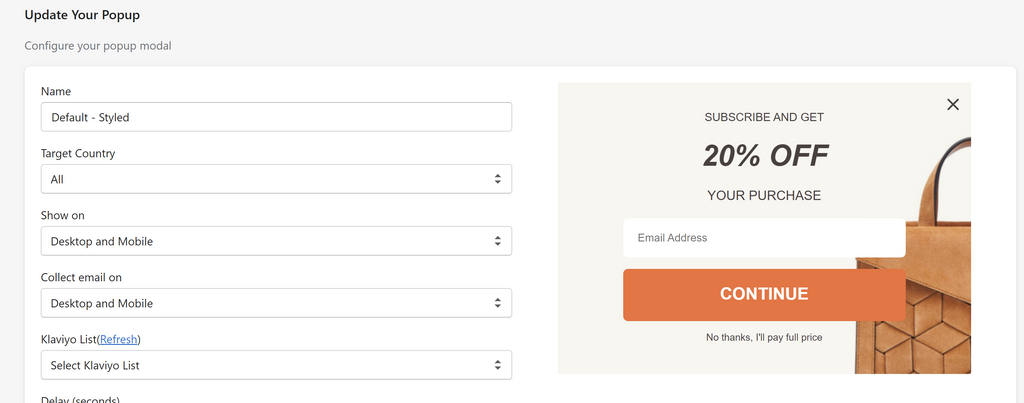The height and width of the screenshot is (403, 1024).
Task: Click the Email Address field in the preview
Action: point(764,238)
